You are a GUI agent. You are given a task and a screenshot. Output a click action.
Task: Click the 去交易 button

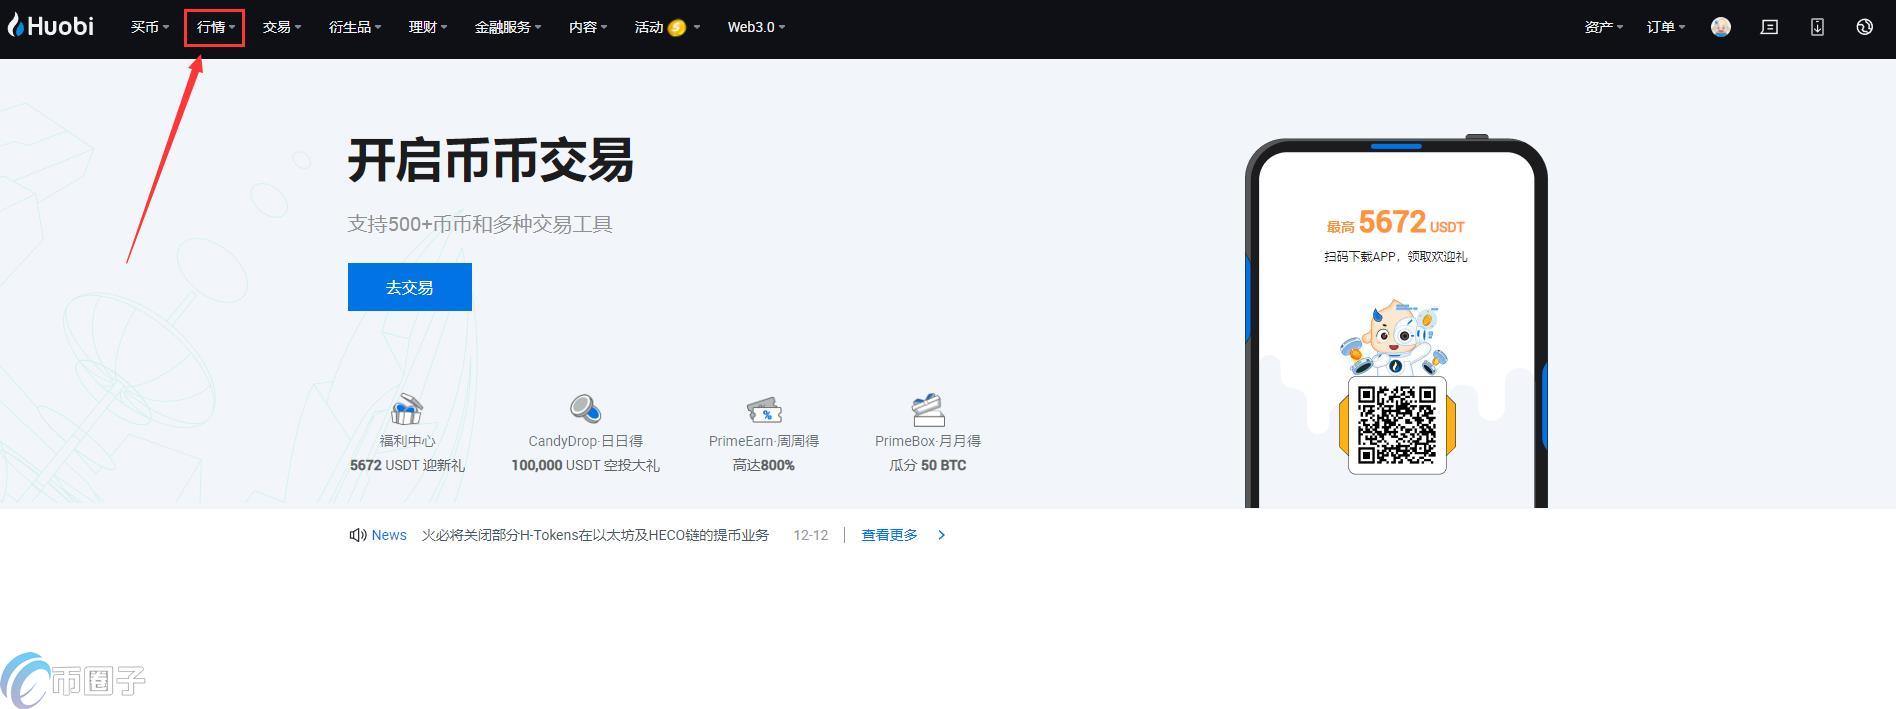point(410,287)
